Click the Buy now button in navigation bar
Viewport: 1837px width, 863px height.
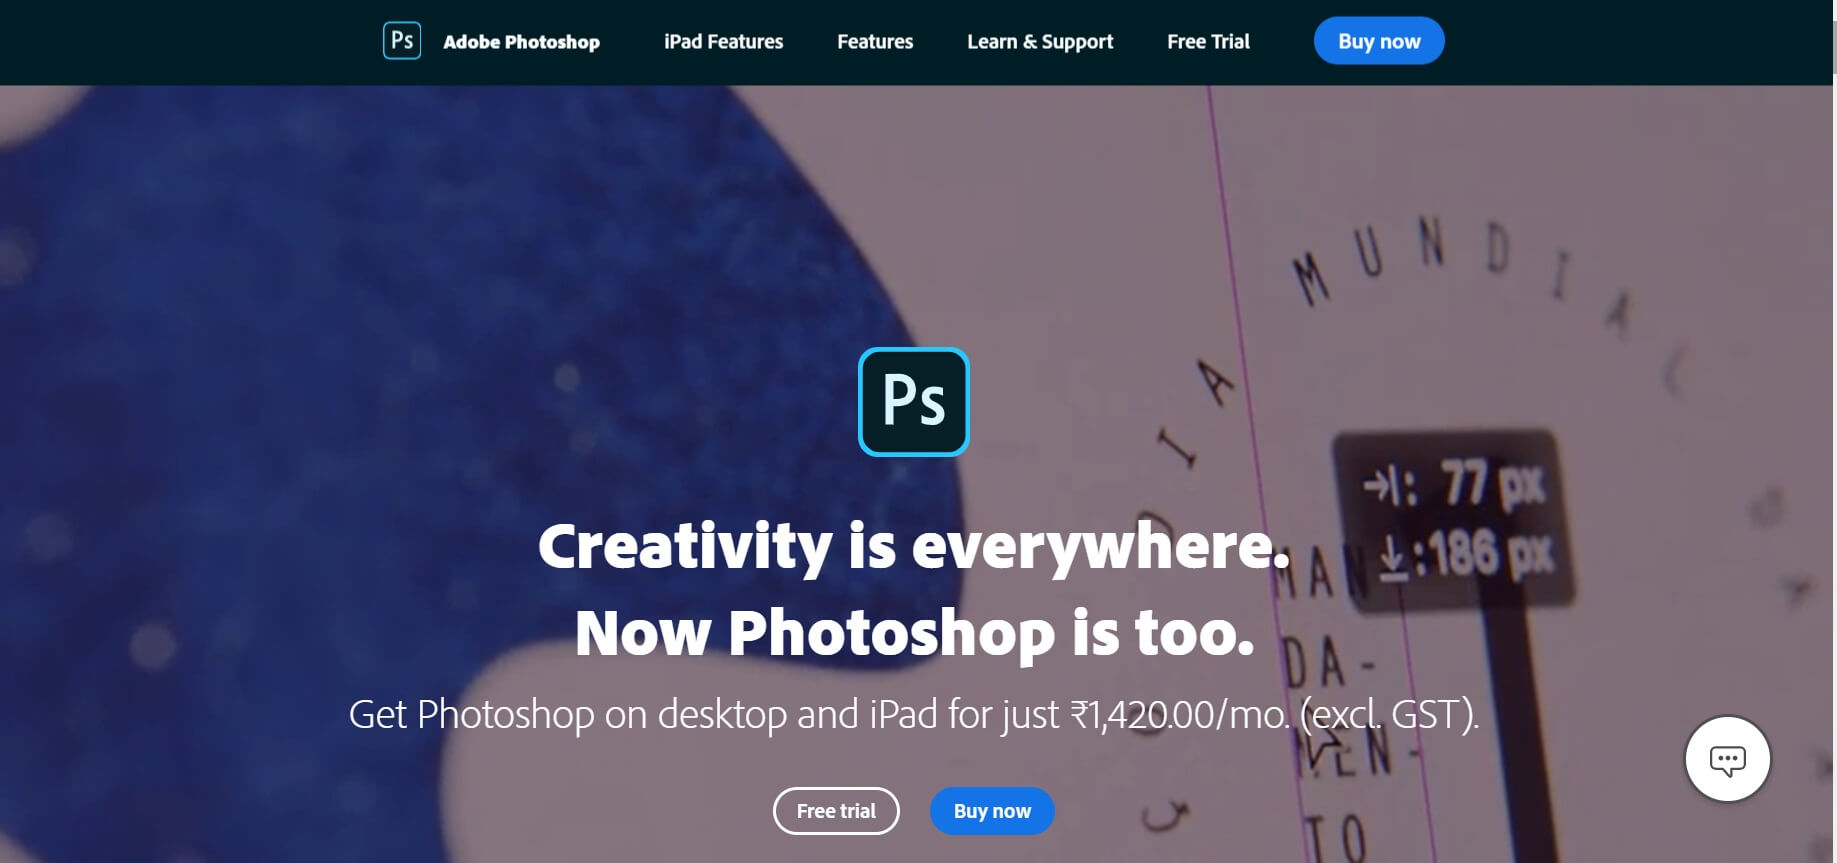point(1379,41)
